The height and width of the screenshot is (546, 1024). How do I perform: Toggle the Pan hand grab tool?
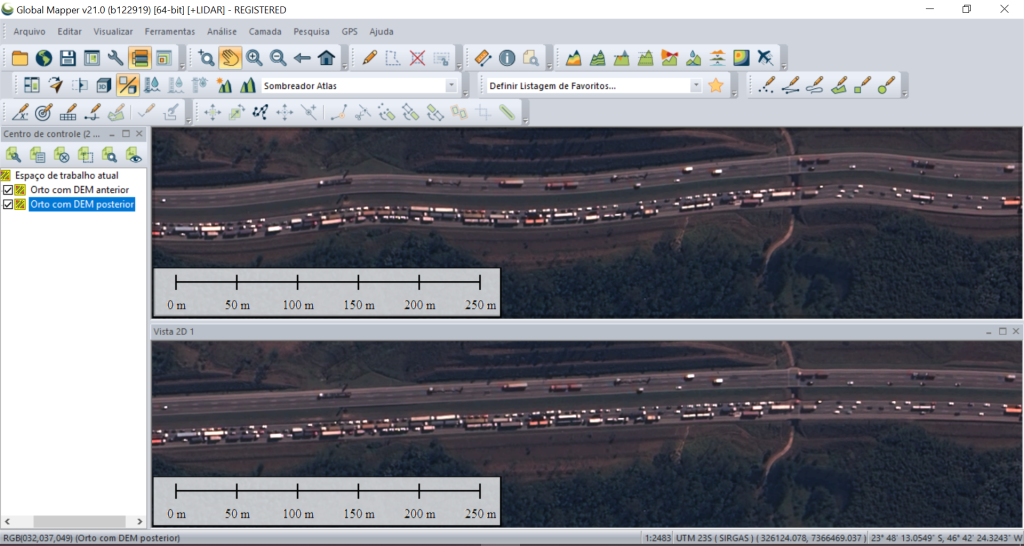click(230, 58)
